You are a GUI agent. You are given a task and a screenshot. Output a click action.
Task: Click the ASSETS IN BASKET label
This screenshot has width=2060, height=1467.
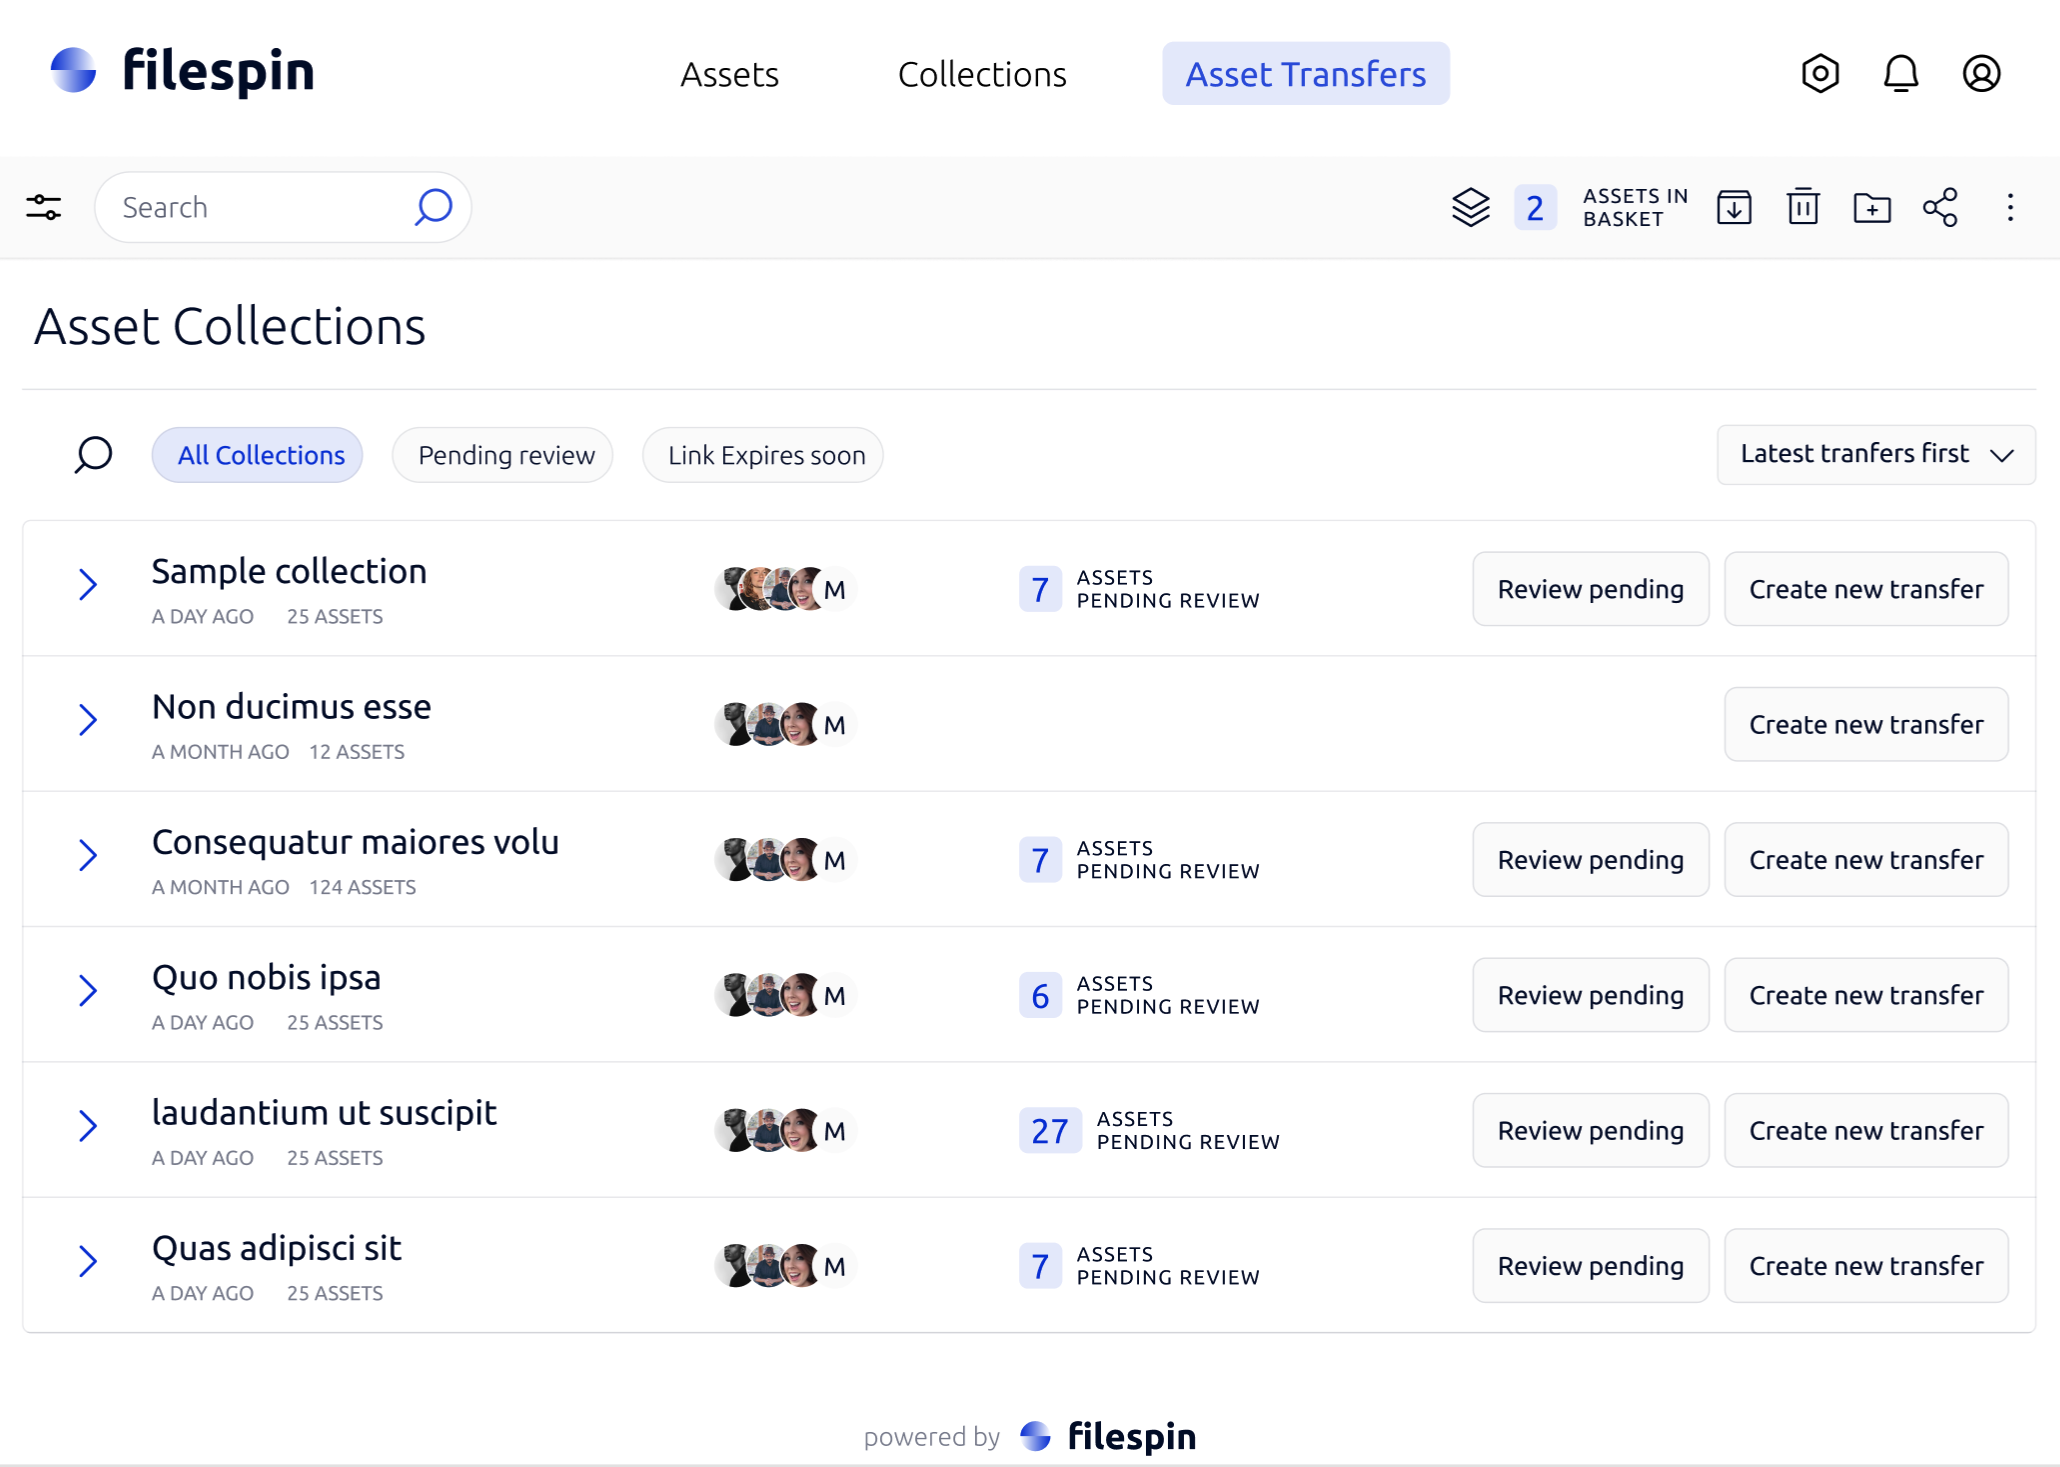pos(1635,208)
